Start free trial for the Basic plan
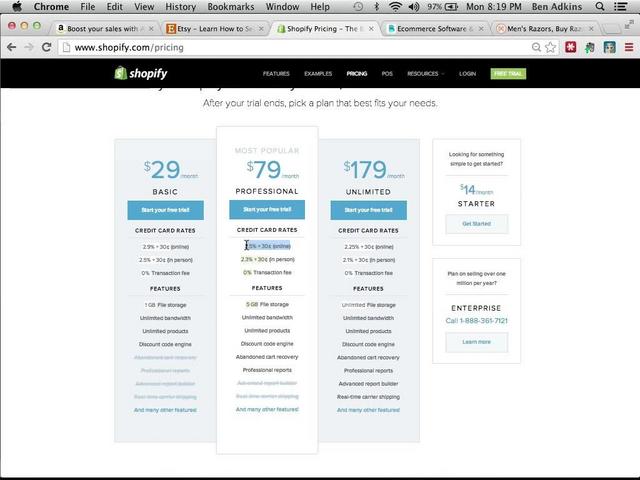The image size is (640, 480). click(165, 210)
